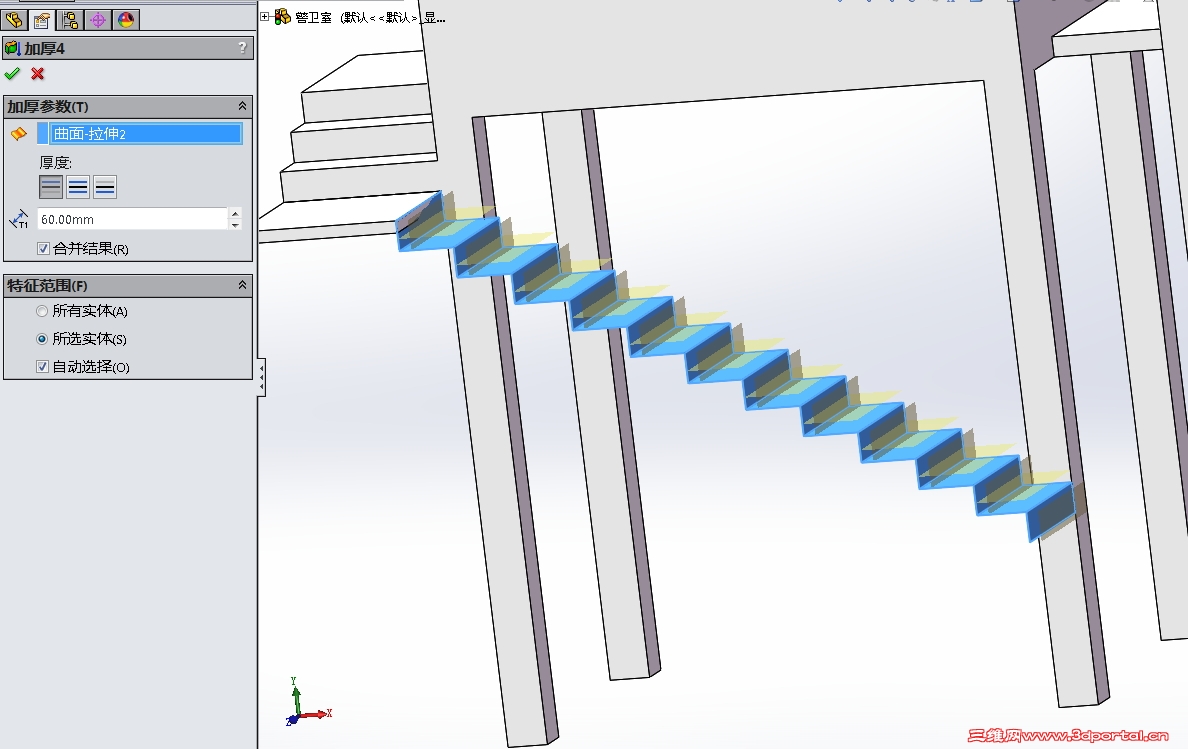The image size is (1188, 749).
Task: Click the XYZ coordinate triad
Action: 308,702
